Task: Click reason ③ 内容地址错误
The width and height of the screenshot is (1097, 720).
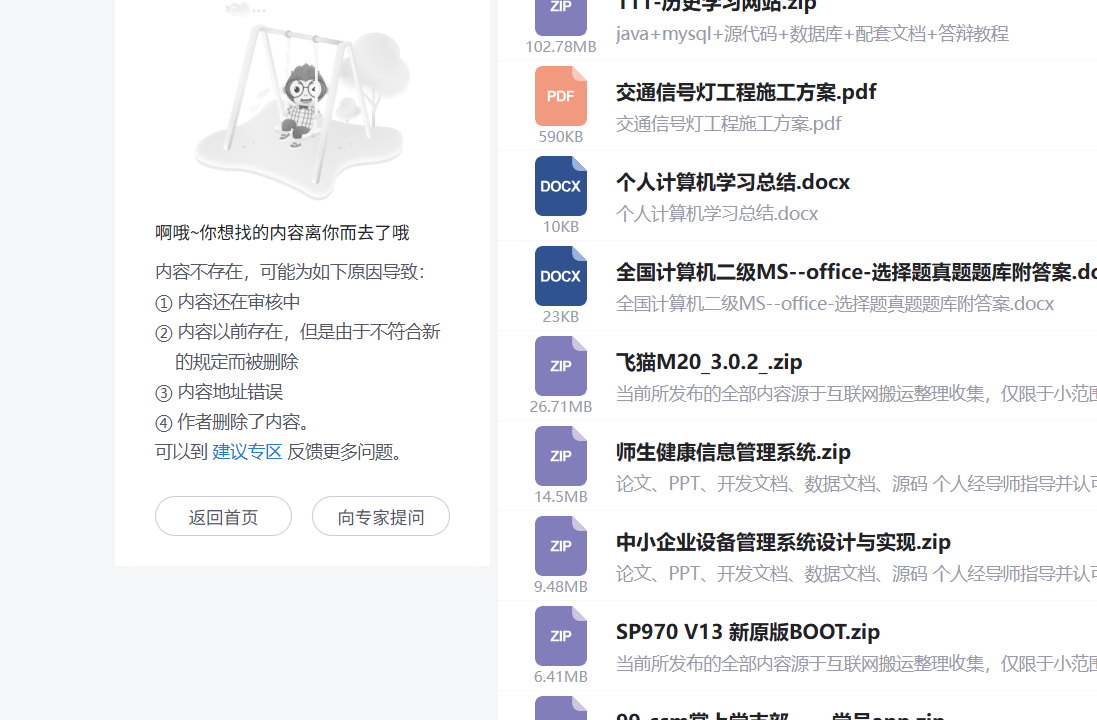Action: tap(219, 392)
